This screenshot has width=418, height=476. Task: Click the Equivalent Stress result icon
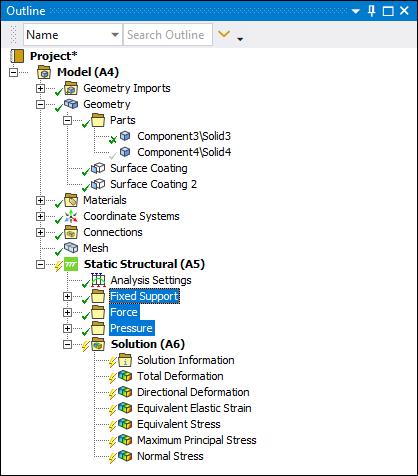click(125, 424)
